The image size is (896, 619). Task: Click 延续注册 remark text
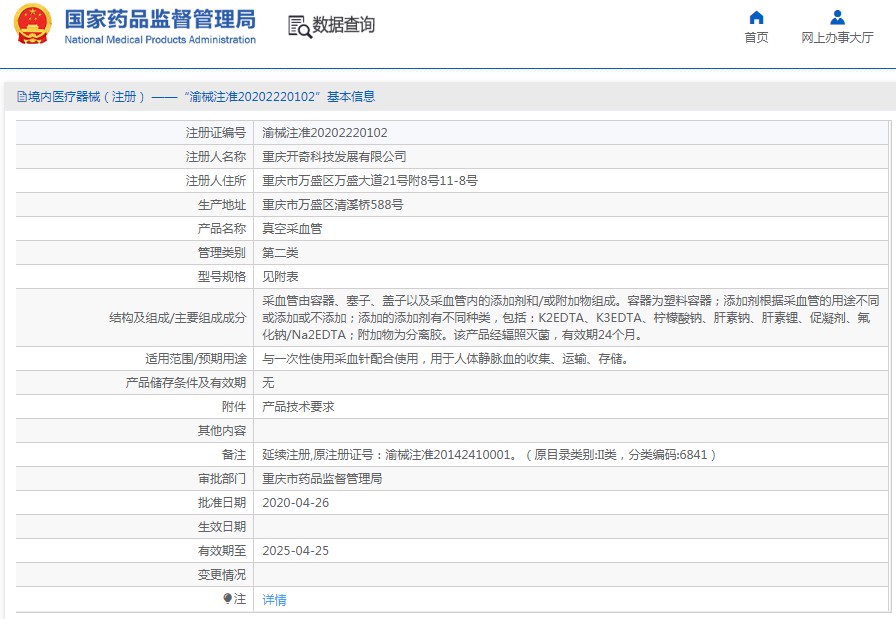click(489, 455)
